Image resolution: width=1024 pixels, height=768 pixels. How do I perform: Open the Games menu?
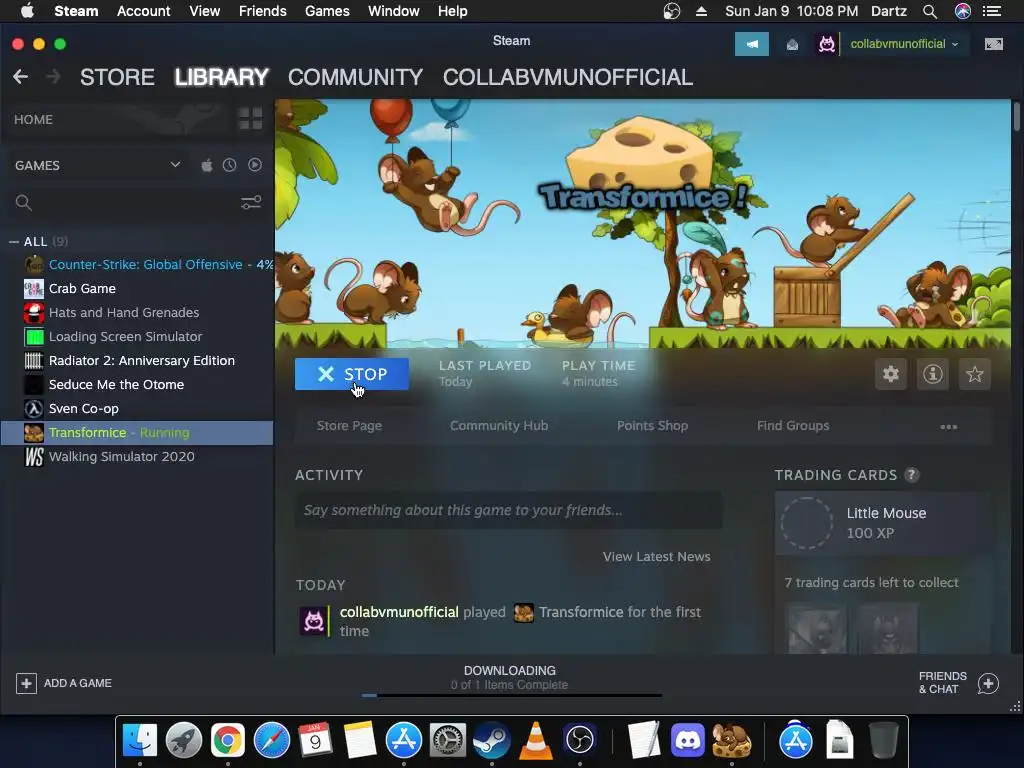(x=327, y=11)
